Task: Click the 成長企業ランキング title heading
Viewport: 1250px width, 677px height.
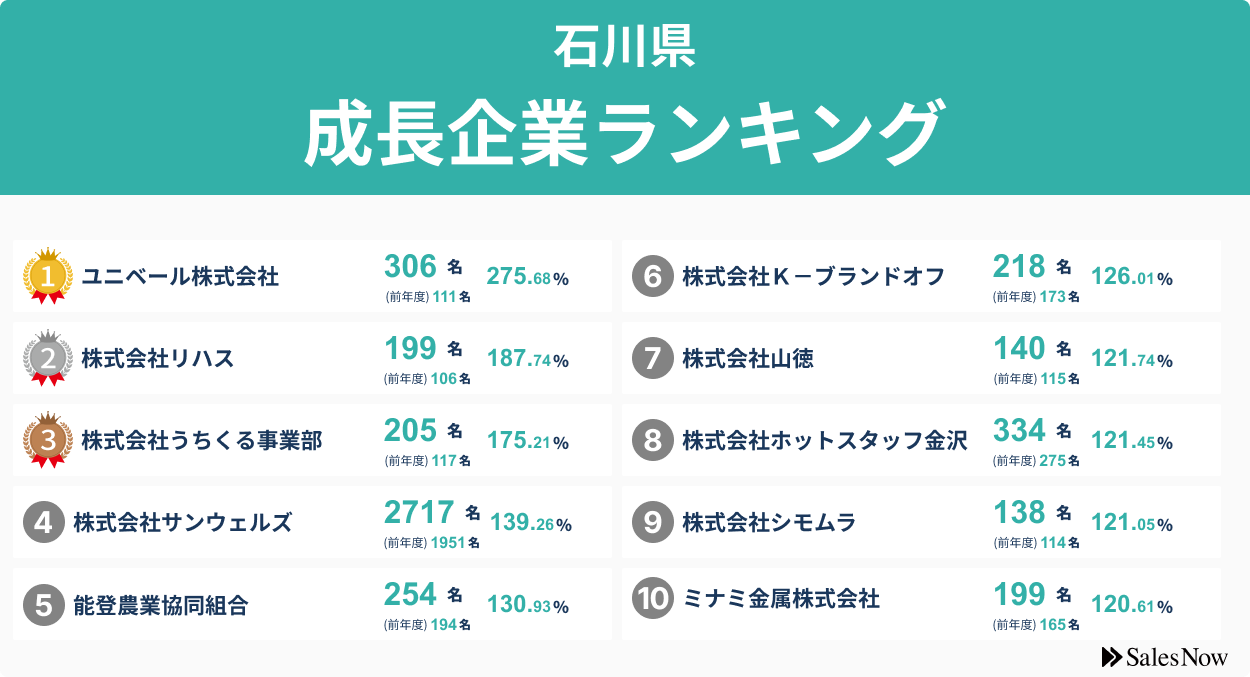Action: 624,133
